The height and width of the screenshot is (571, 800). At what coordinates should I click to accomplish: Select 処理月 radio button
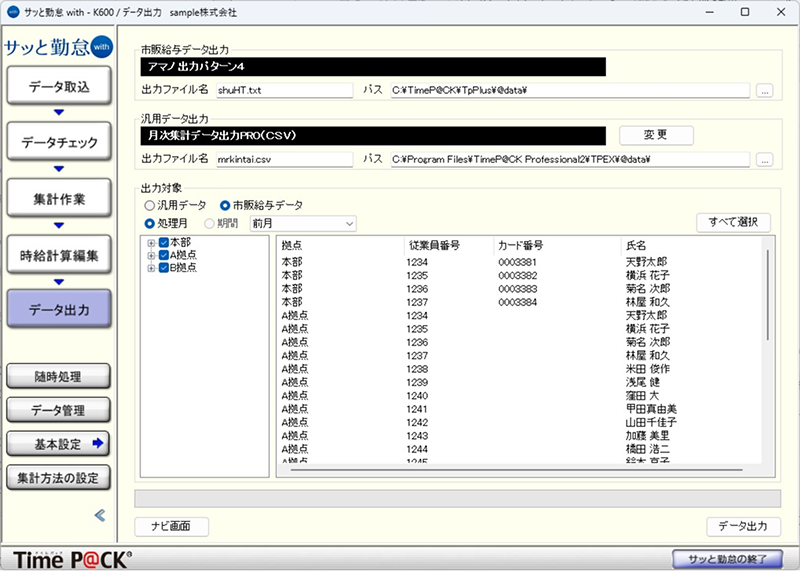(x=166, y=224)
